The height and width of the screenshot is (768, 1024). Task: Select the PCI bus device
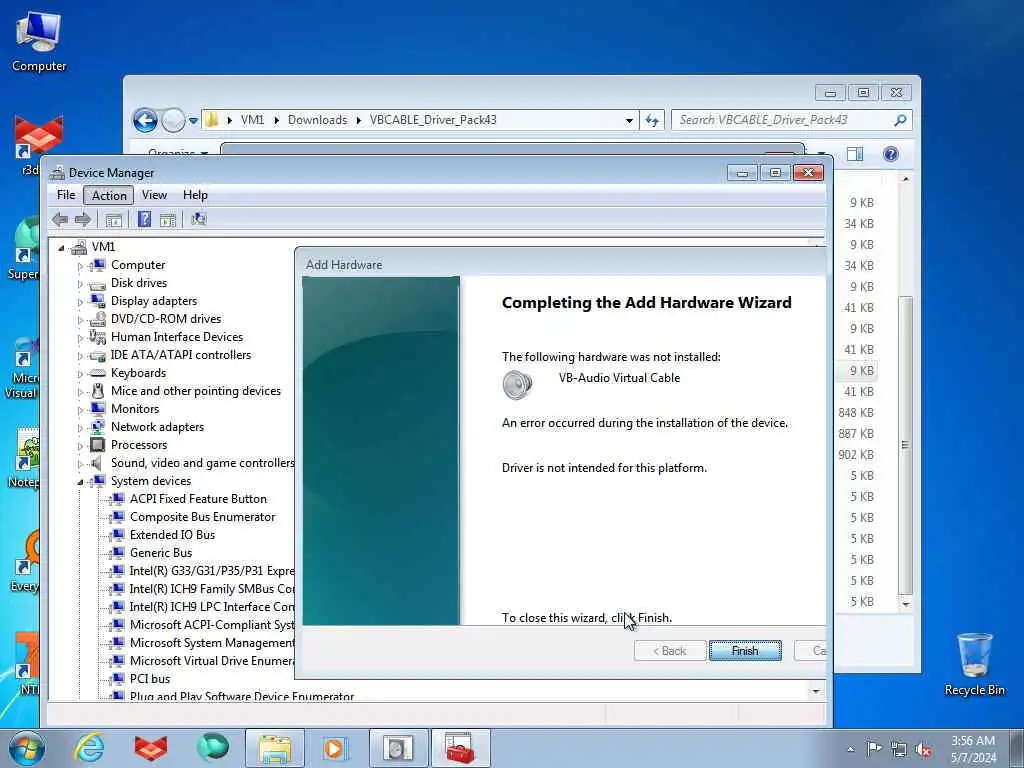pos(150,679)
